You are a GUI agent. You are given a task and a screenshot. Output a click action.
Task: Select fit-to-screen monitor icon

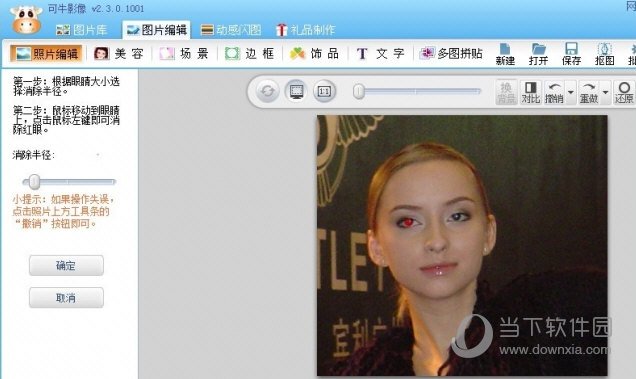pyautogui.click(x=296, y=91)
